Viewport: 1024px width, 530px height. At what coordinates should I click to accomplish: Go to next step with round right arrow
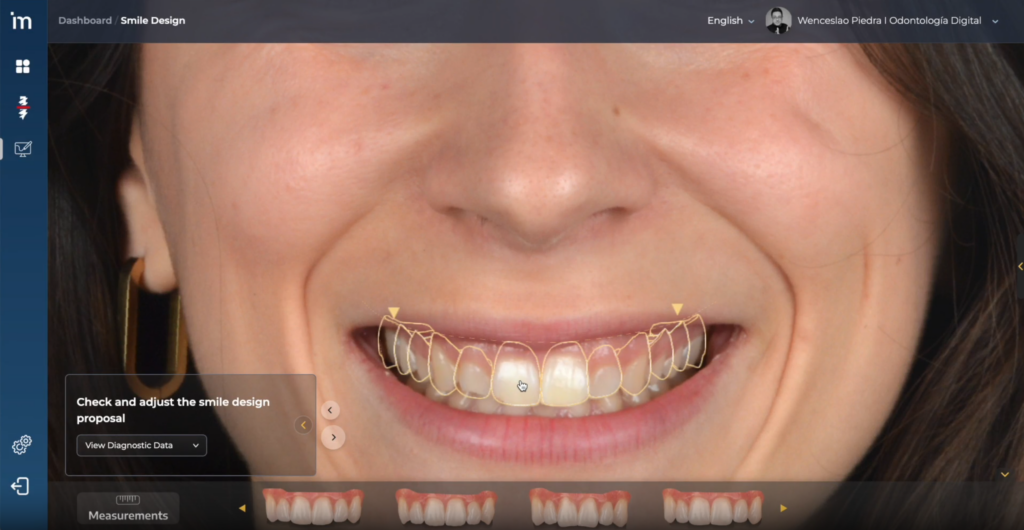pyautogui.click(x=333, y=437)
